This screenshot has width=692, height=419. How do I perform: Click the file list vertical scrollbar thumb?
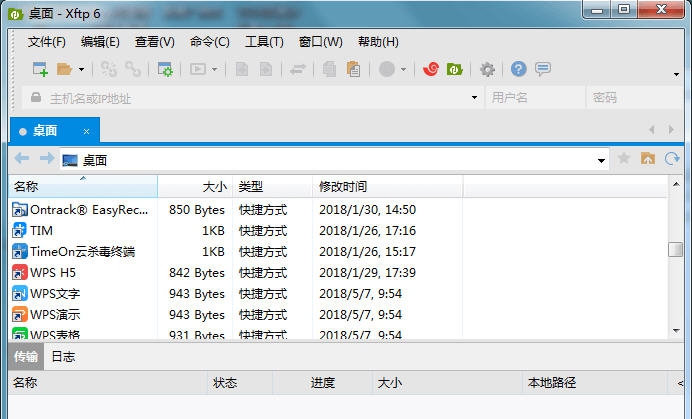point(675,249)
